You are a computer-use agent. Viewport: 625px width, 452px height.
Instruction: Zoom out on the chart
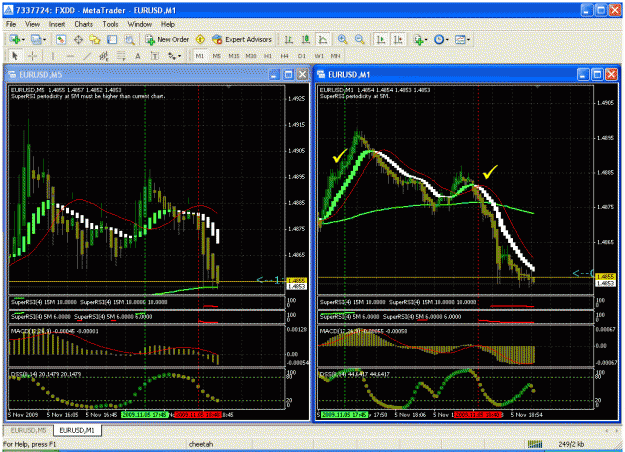click(359, 39)
